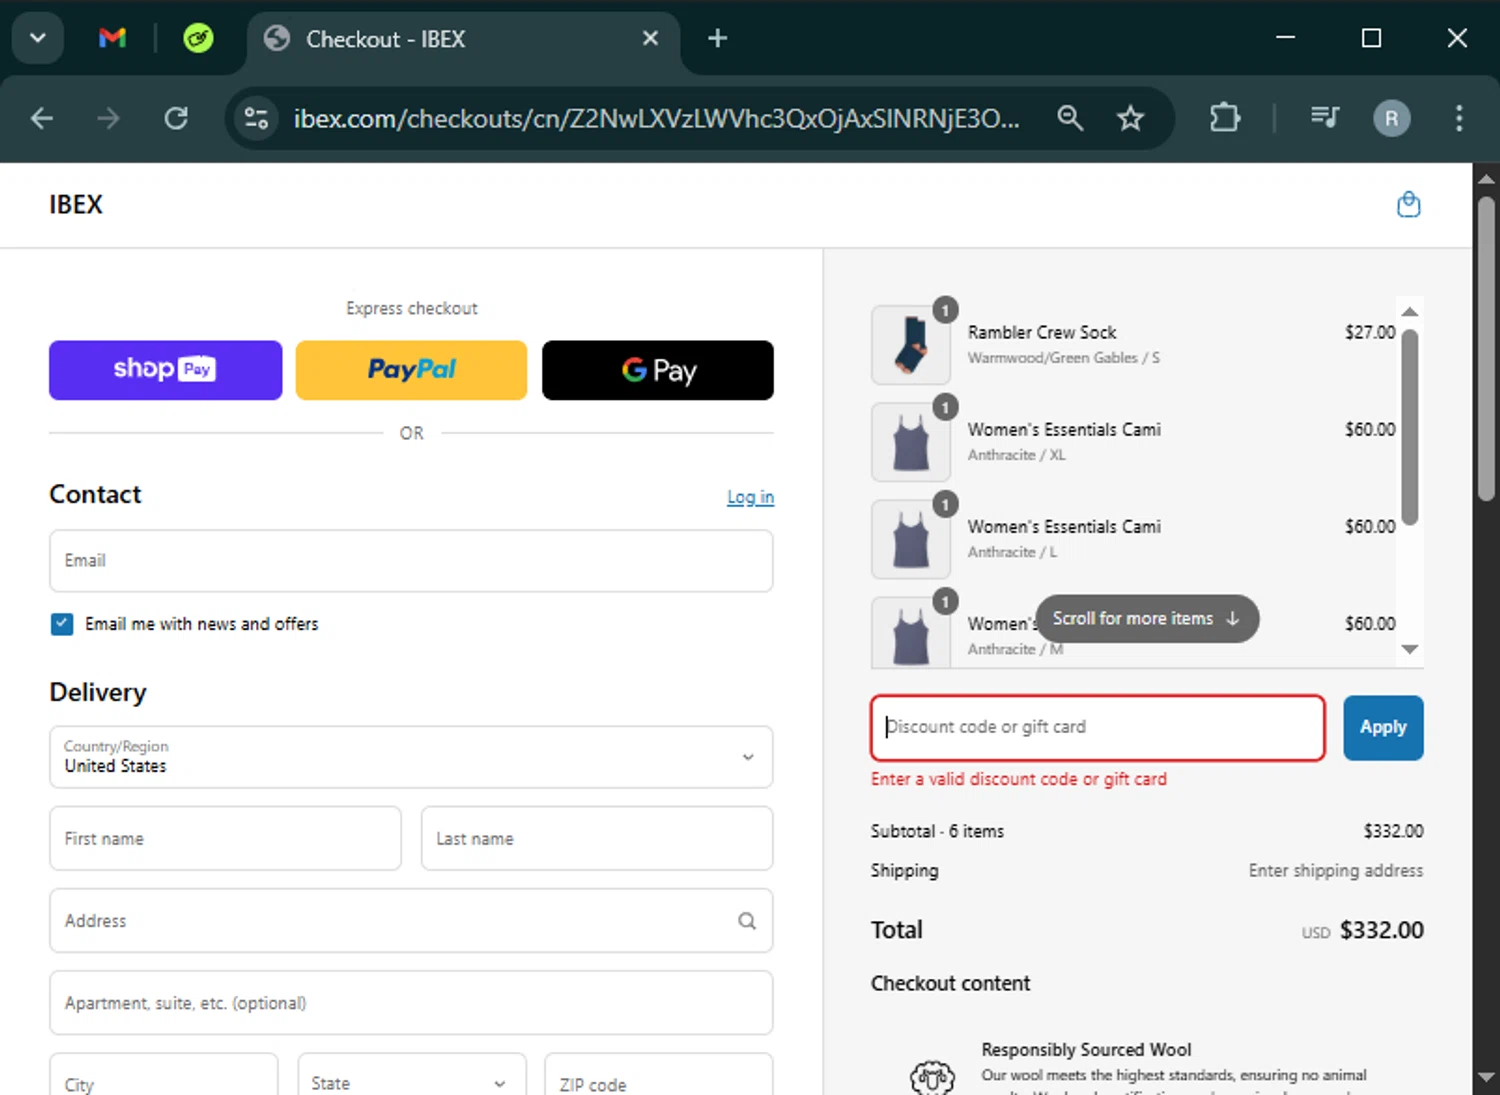Uncheck Email me with news and offers

tap(62, 624)
